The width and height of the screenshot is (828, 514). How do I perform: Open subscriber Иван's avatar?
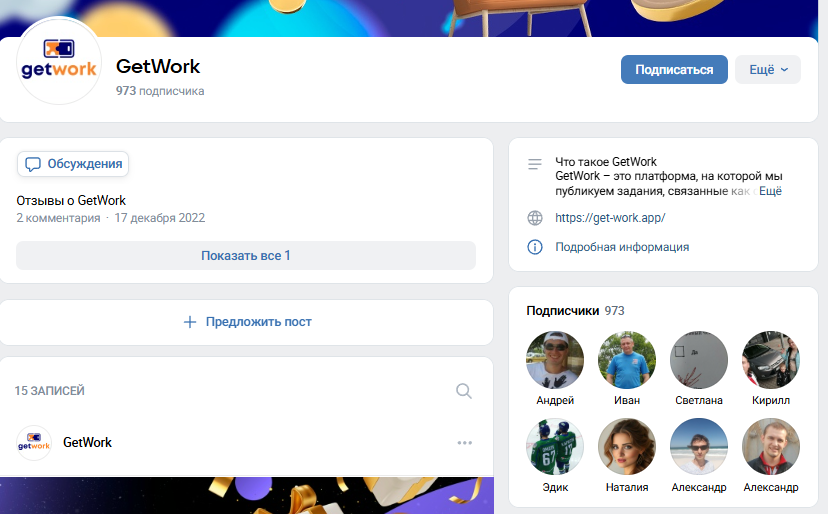(627, 360)
